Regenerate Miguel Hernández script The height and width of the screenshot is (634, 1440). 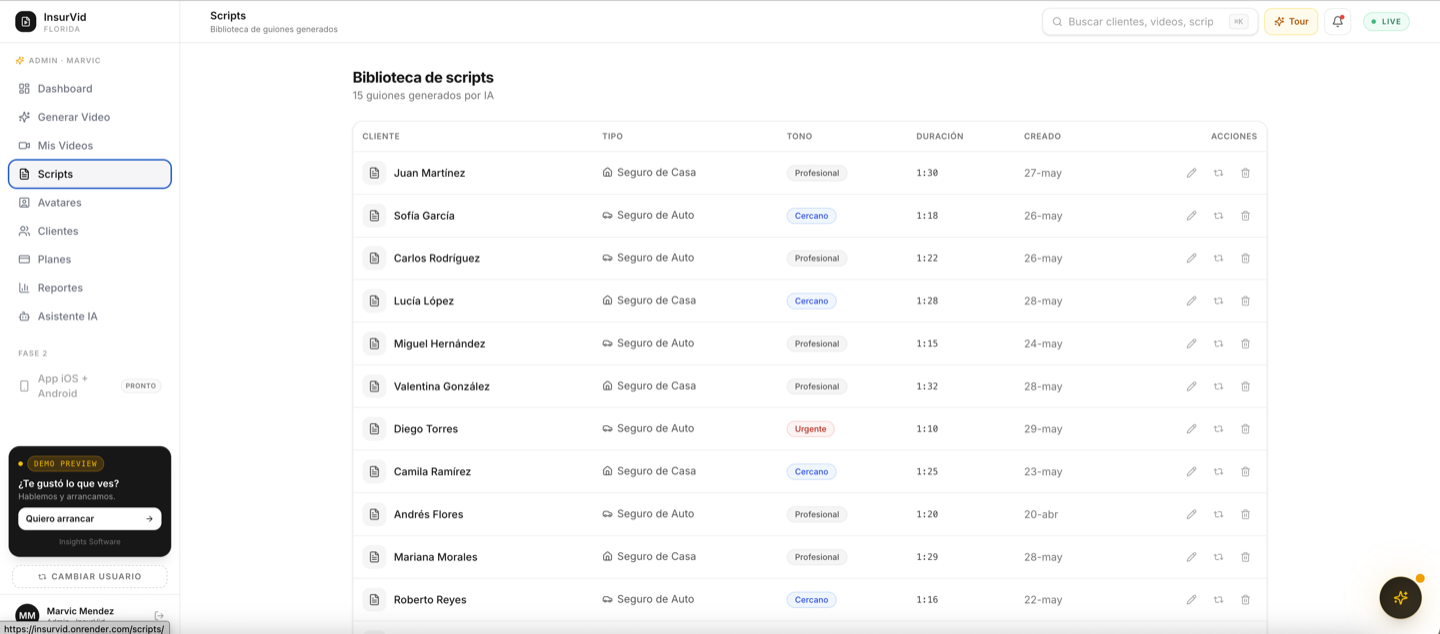click(x=1218, y=344)
